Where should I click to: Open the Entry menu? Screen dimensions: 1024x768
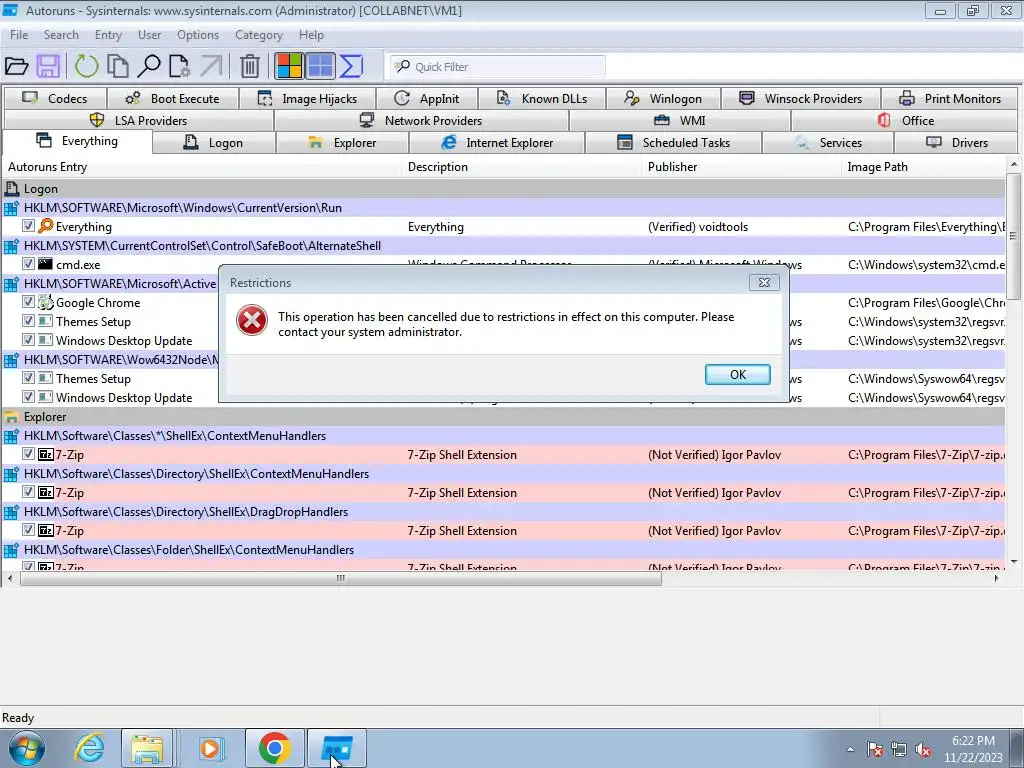point(108,35)
